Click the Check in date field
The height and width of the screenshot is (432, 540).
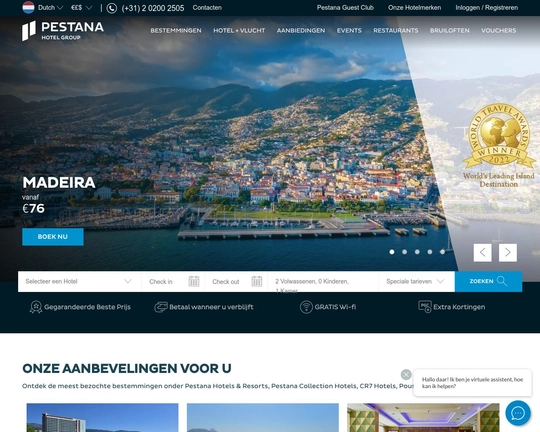click(x=173, y=281)
